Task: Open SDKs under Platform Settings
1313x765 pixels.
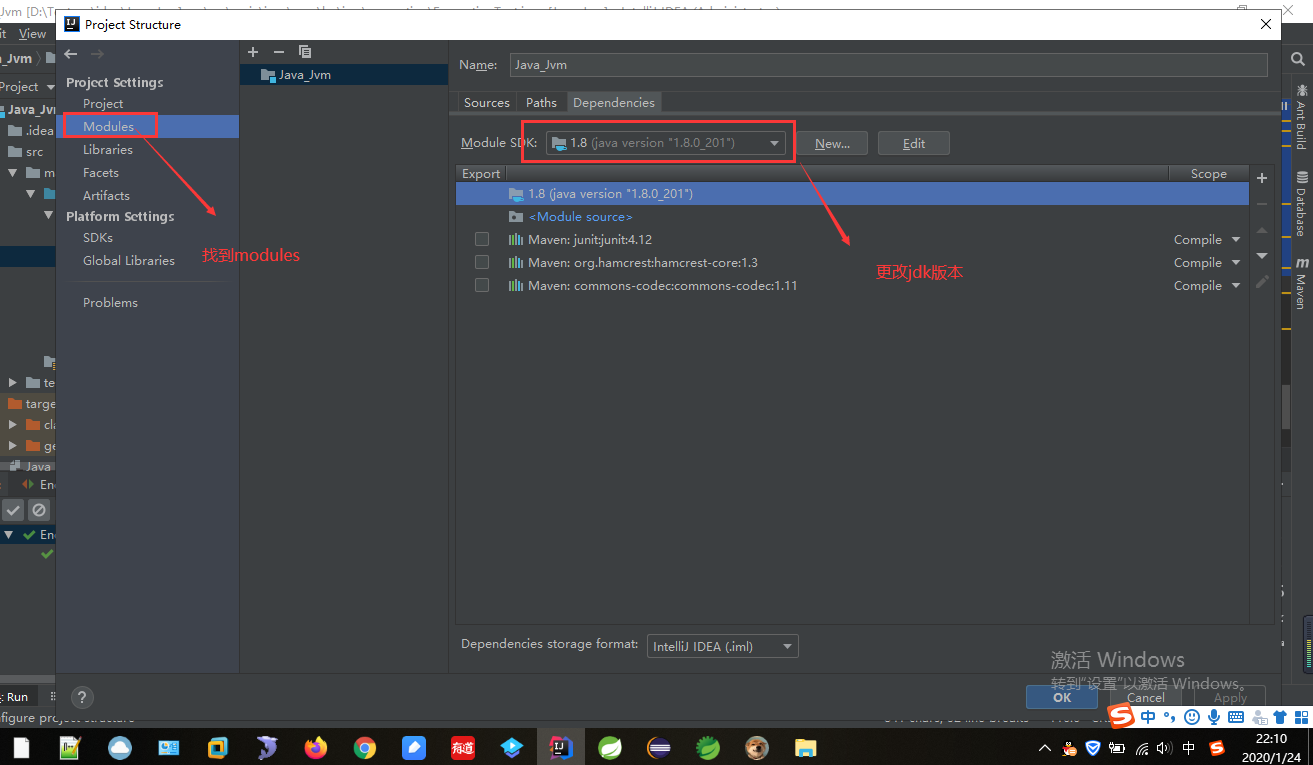Action: [x=98, y=238]
